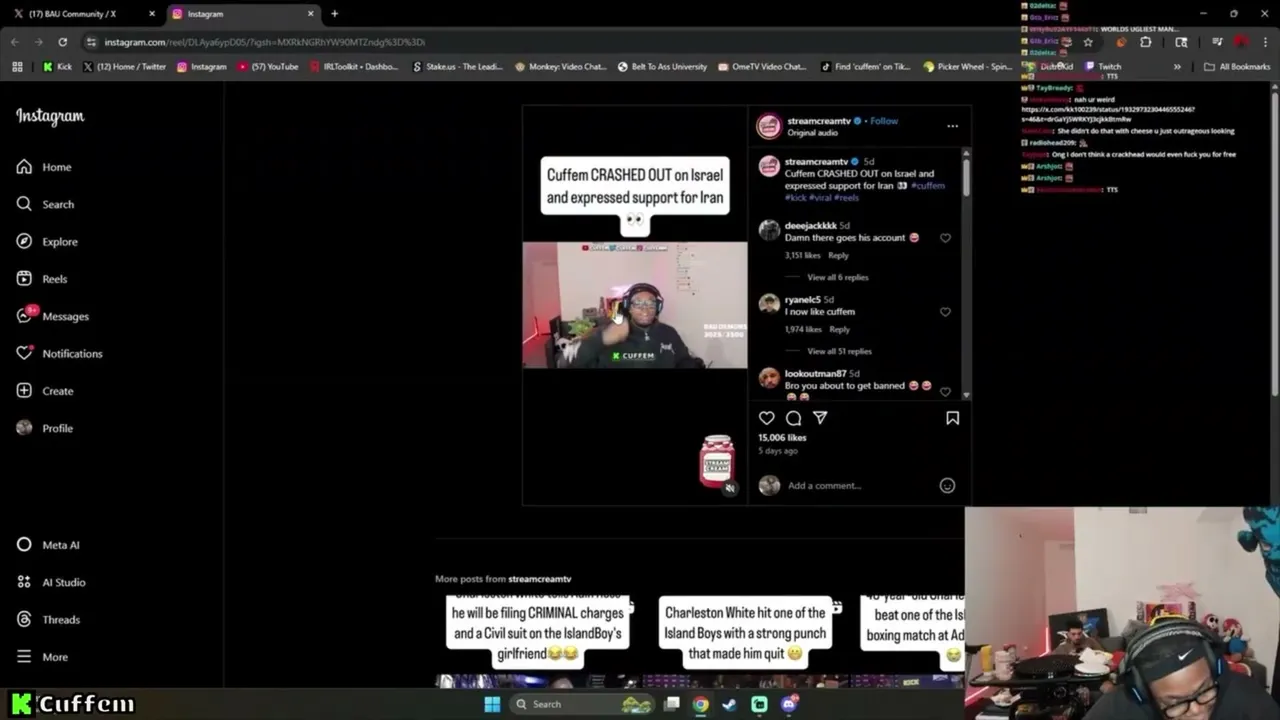
Task: Open the three-dot post options menu
Action: (952, 126)
